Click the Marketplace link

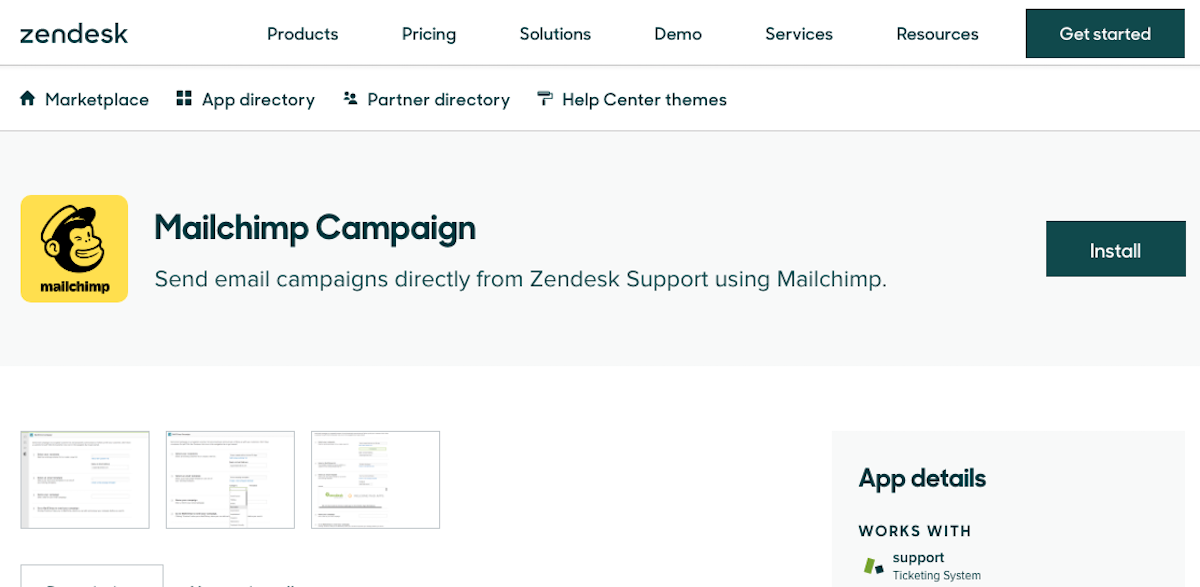[96, 99]
